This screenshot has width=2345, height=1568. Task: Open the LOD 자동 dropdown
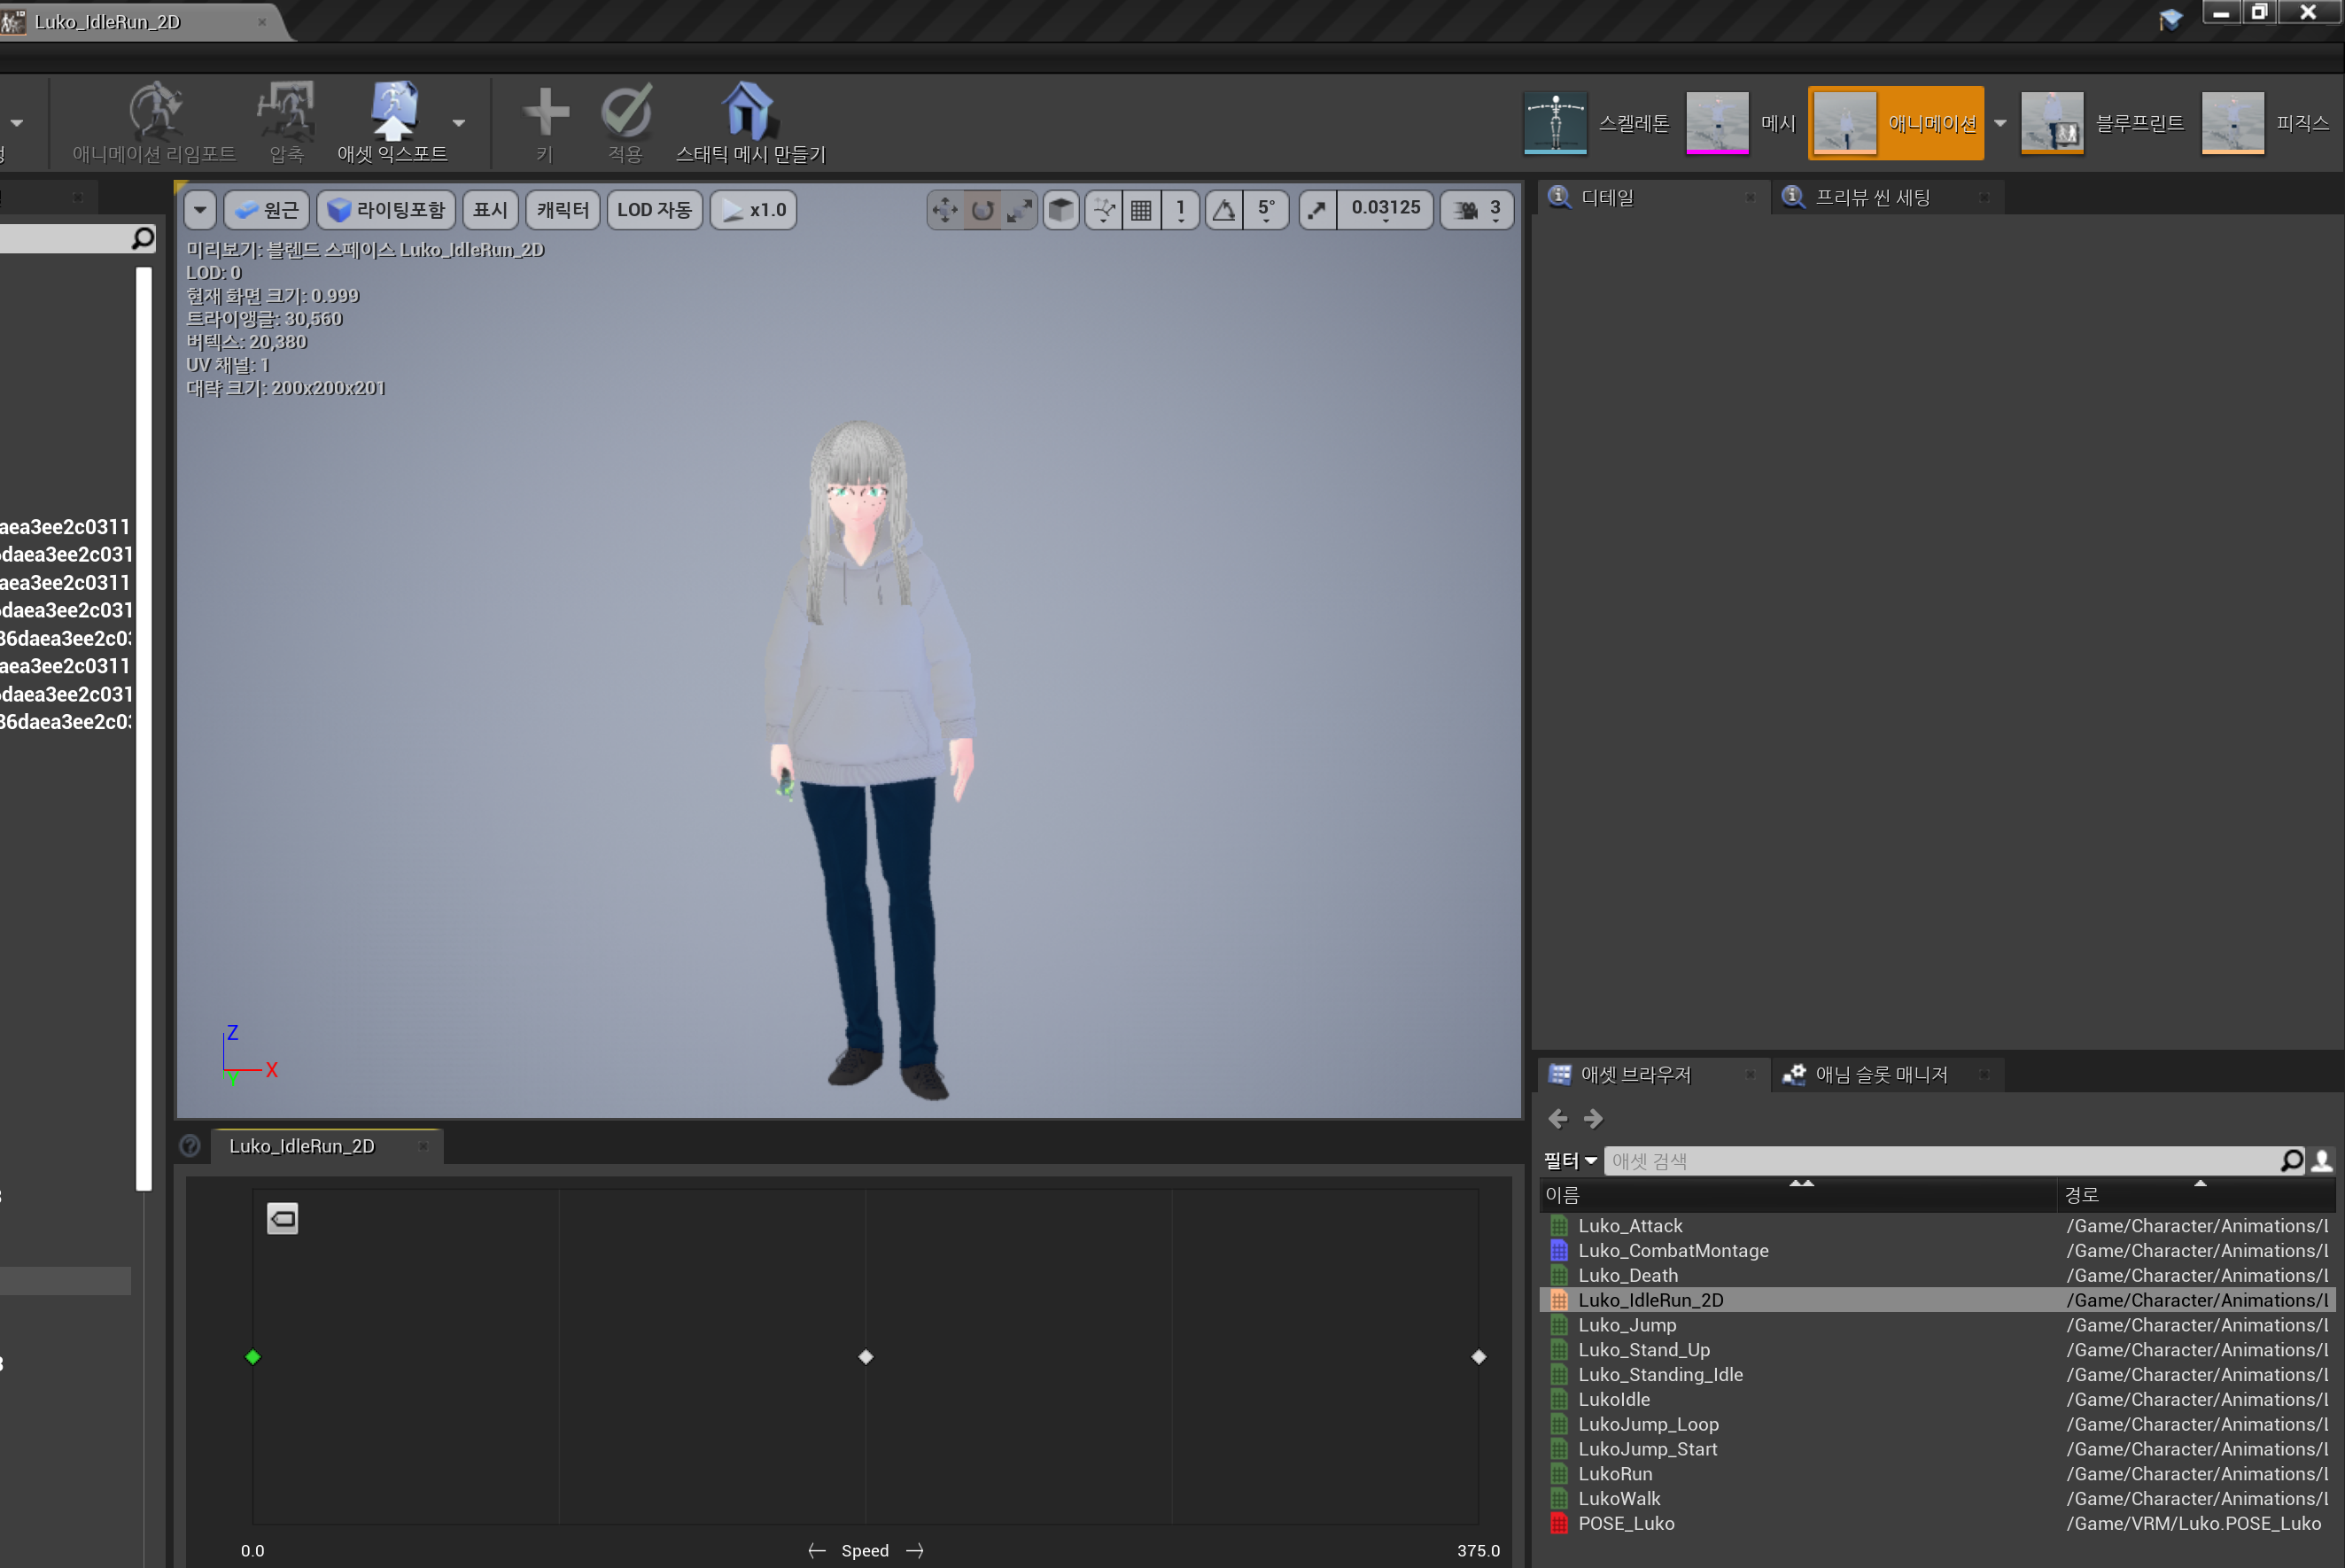click(x=654, y=209)
